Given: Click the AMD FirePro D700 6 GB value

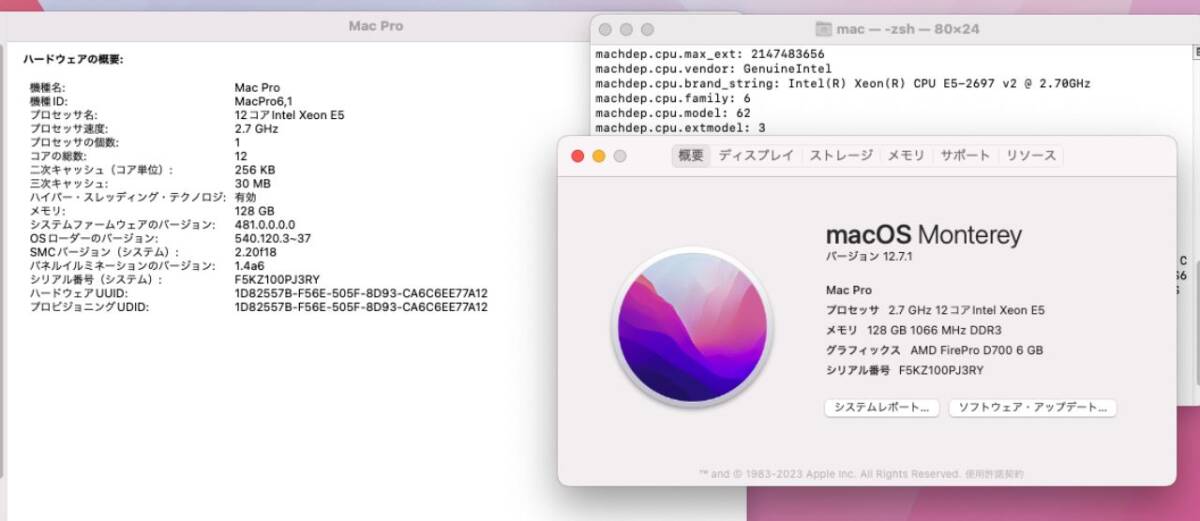Looking at the screenshot, I should tap(977, 350).
